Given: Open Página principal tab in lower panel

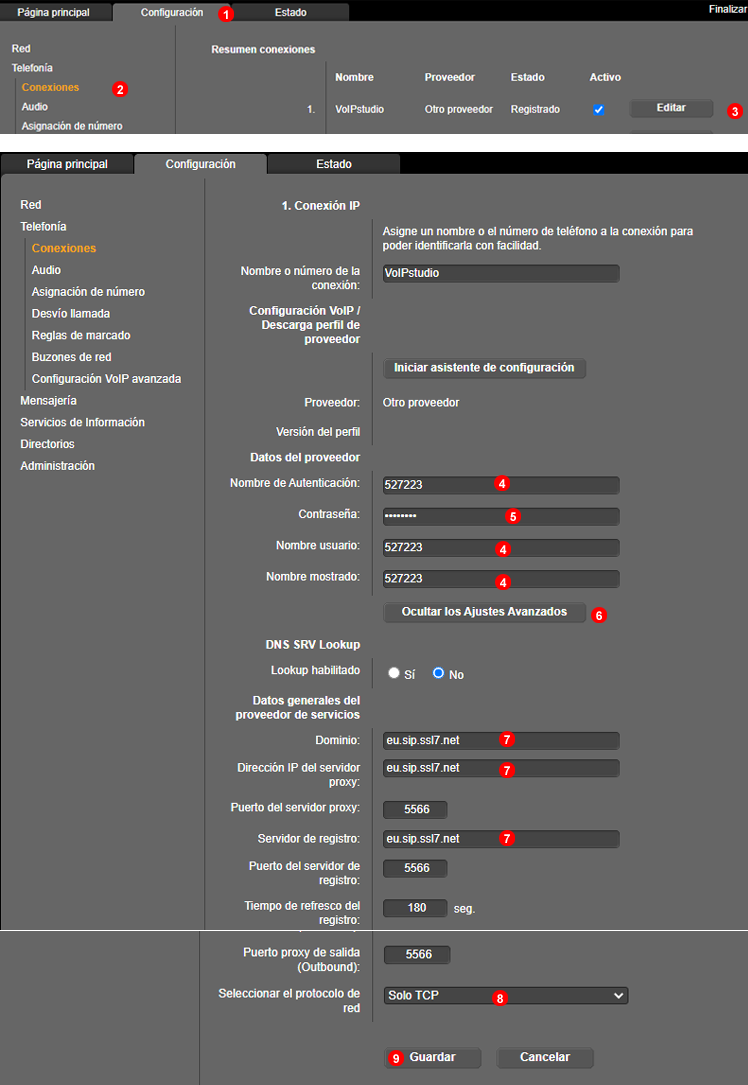Looking at the screenshot, I should pos(67,164).
